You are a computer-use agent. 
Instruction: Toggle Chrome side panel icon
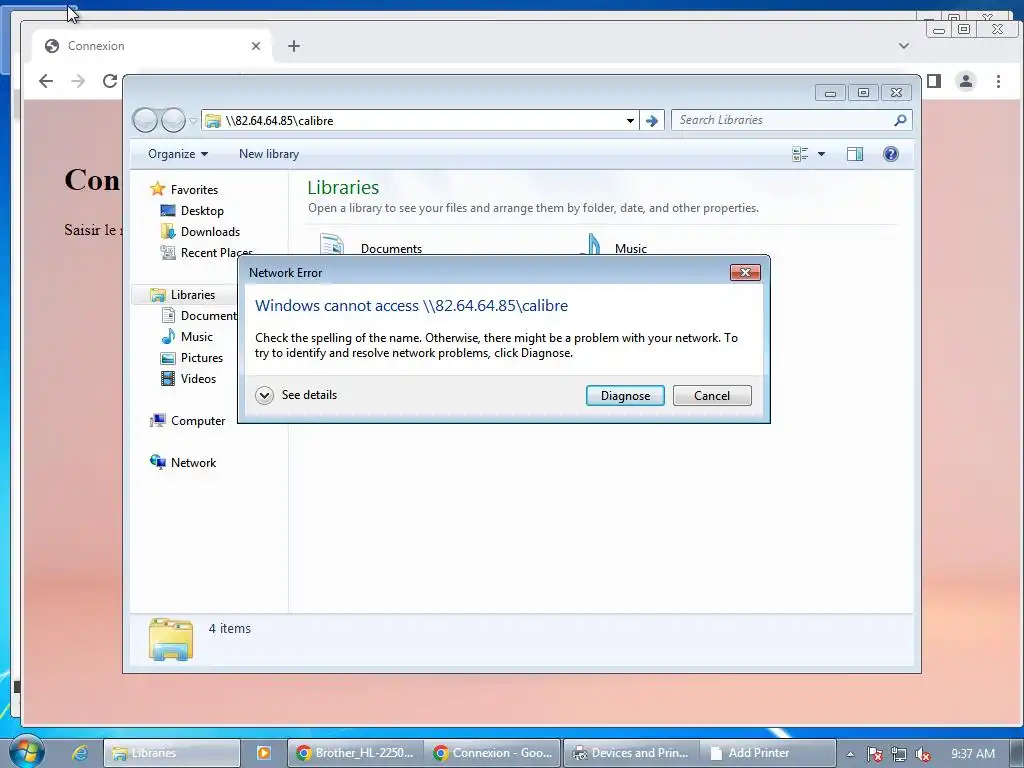pyautogui.click(x=934, y=81)
